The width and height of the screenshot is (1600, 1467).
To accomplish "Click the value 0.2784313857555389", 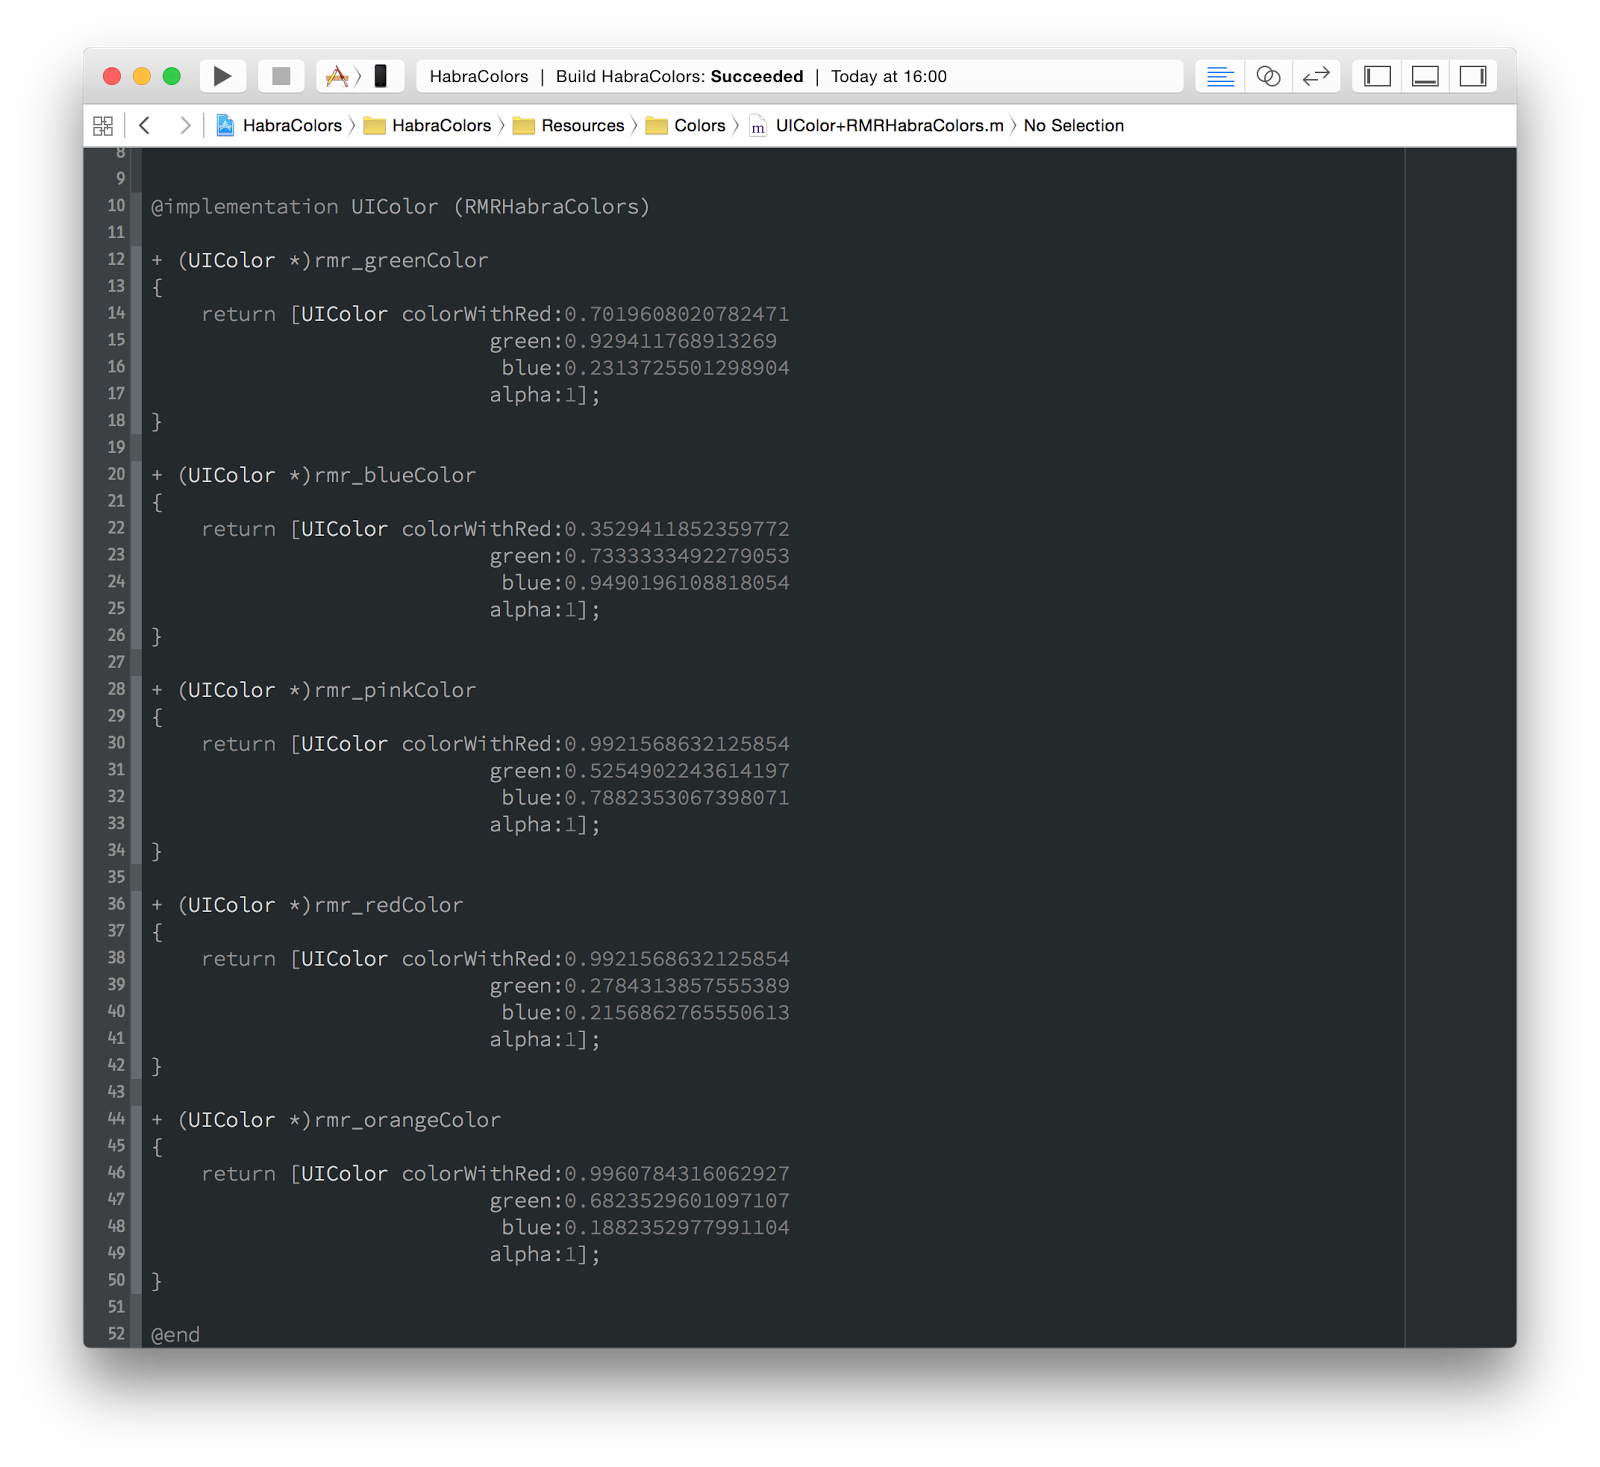I will (x=677, y=986).
